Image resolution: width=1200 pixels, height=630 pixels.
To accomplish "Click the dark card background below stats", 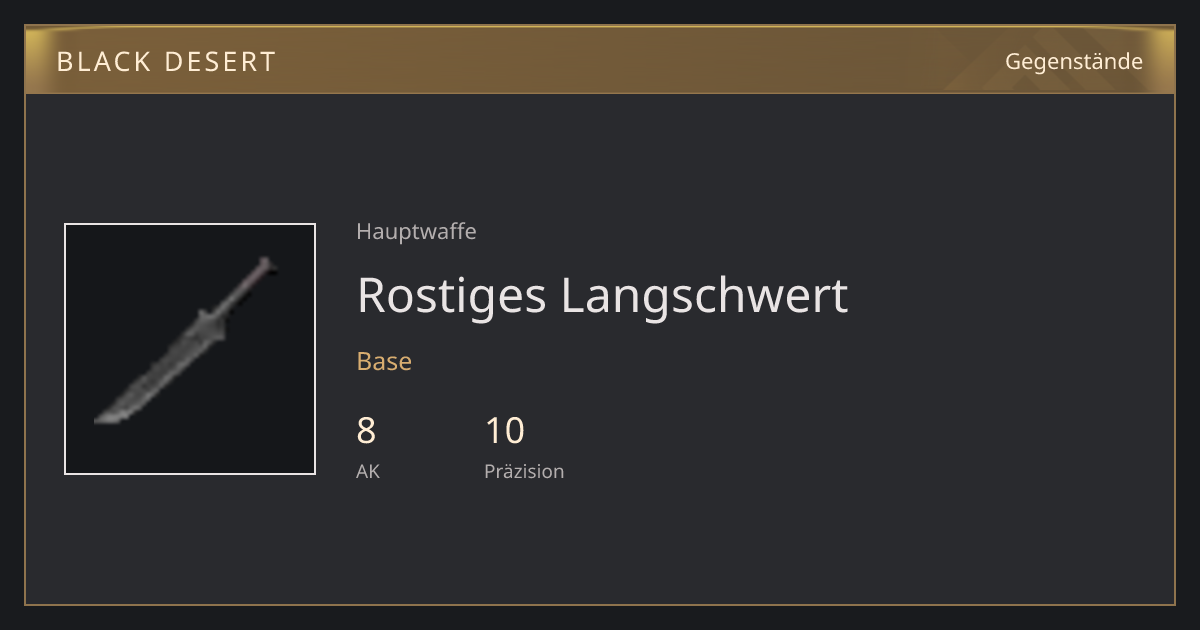I will (600, 545).
